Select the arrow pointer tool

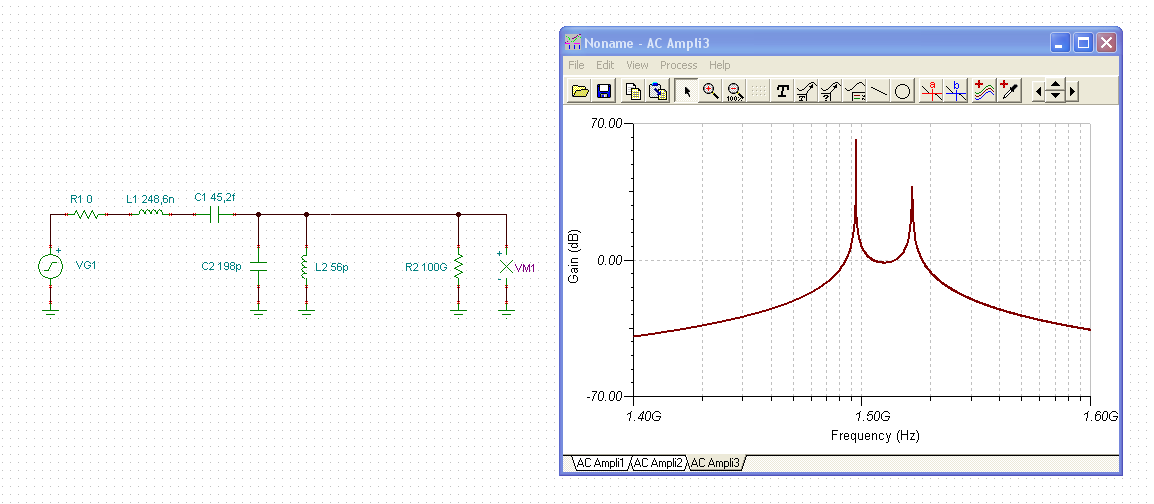point(686,91)
